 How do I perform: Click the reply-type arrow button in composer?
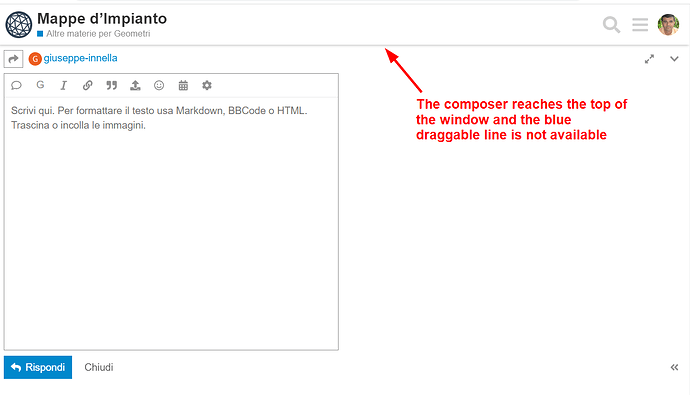(13, 59)
